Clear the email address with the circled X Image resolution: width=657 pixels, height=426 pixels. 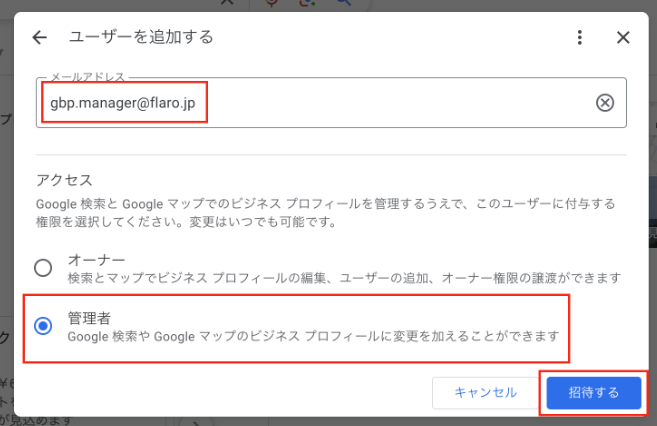point(605,103)
